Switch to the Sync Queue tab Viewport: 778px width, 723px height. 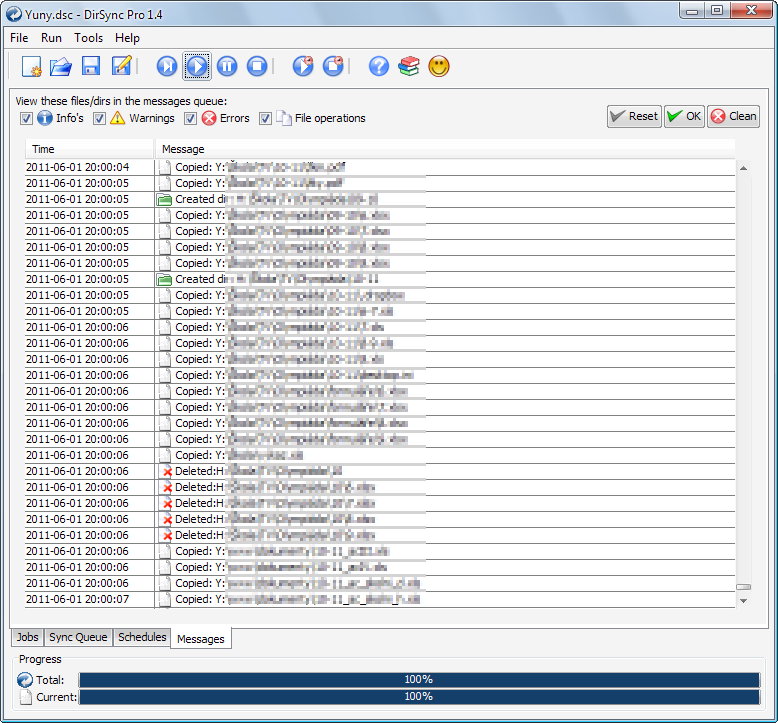(78, 637)
